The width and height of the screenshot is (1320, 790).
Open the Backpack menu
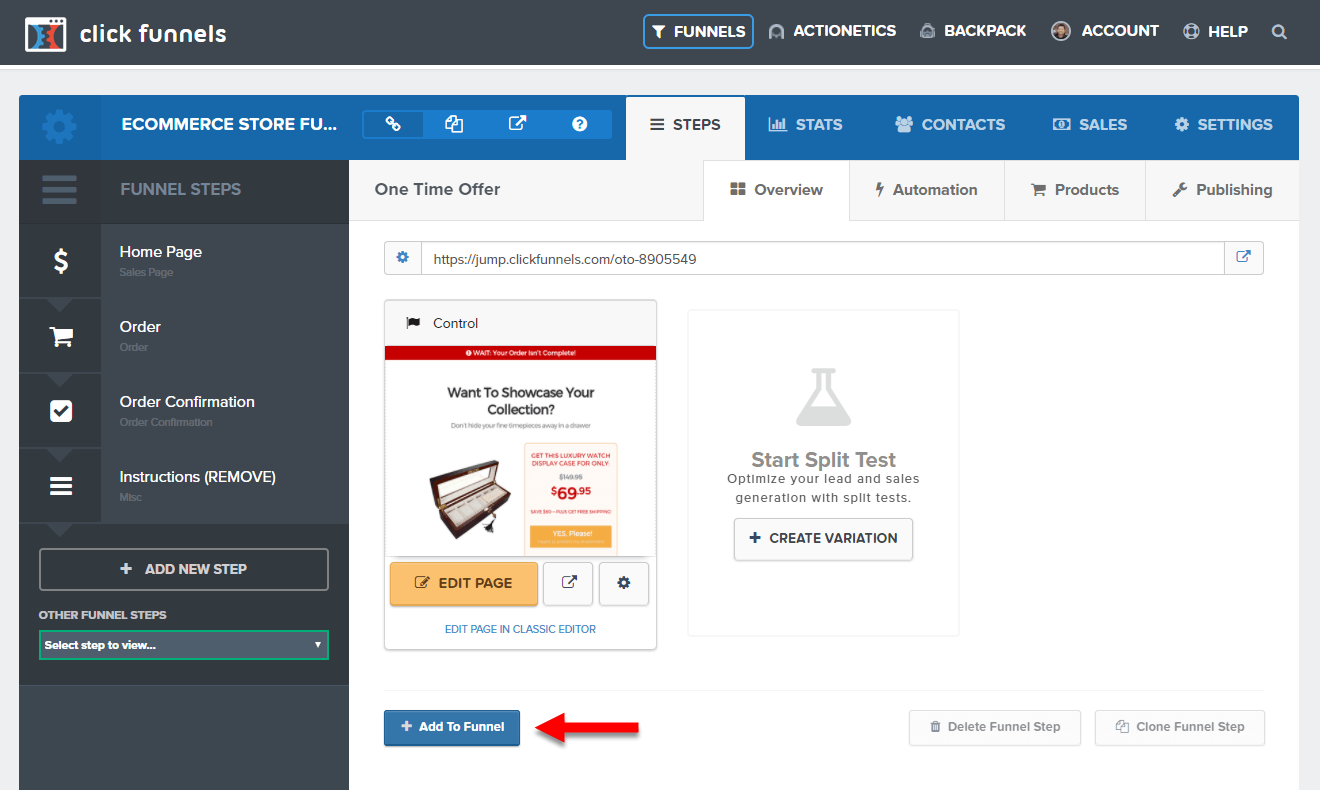tap(972, 31)
